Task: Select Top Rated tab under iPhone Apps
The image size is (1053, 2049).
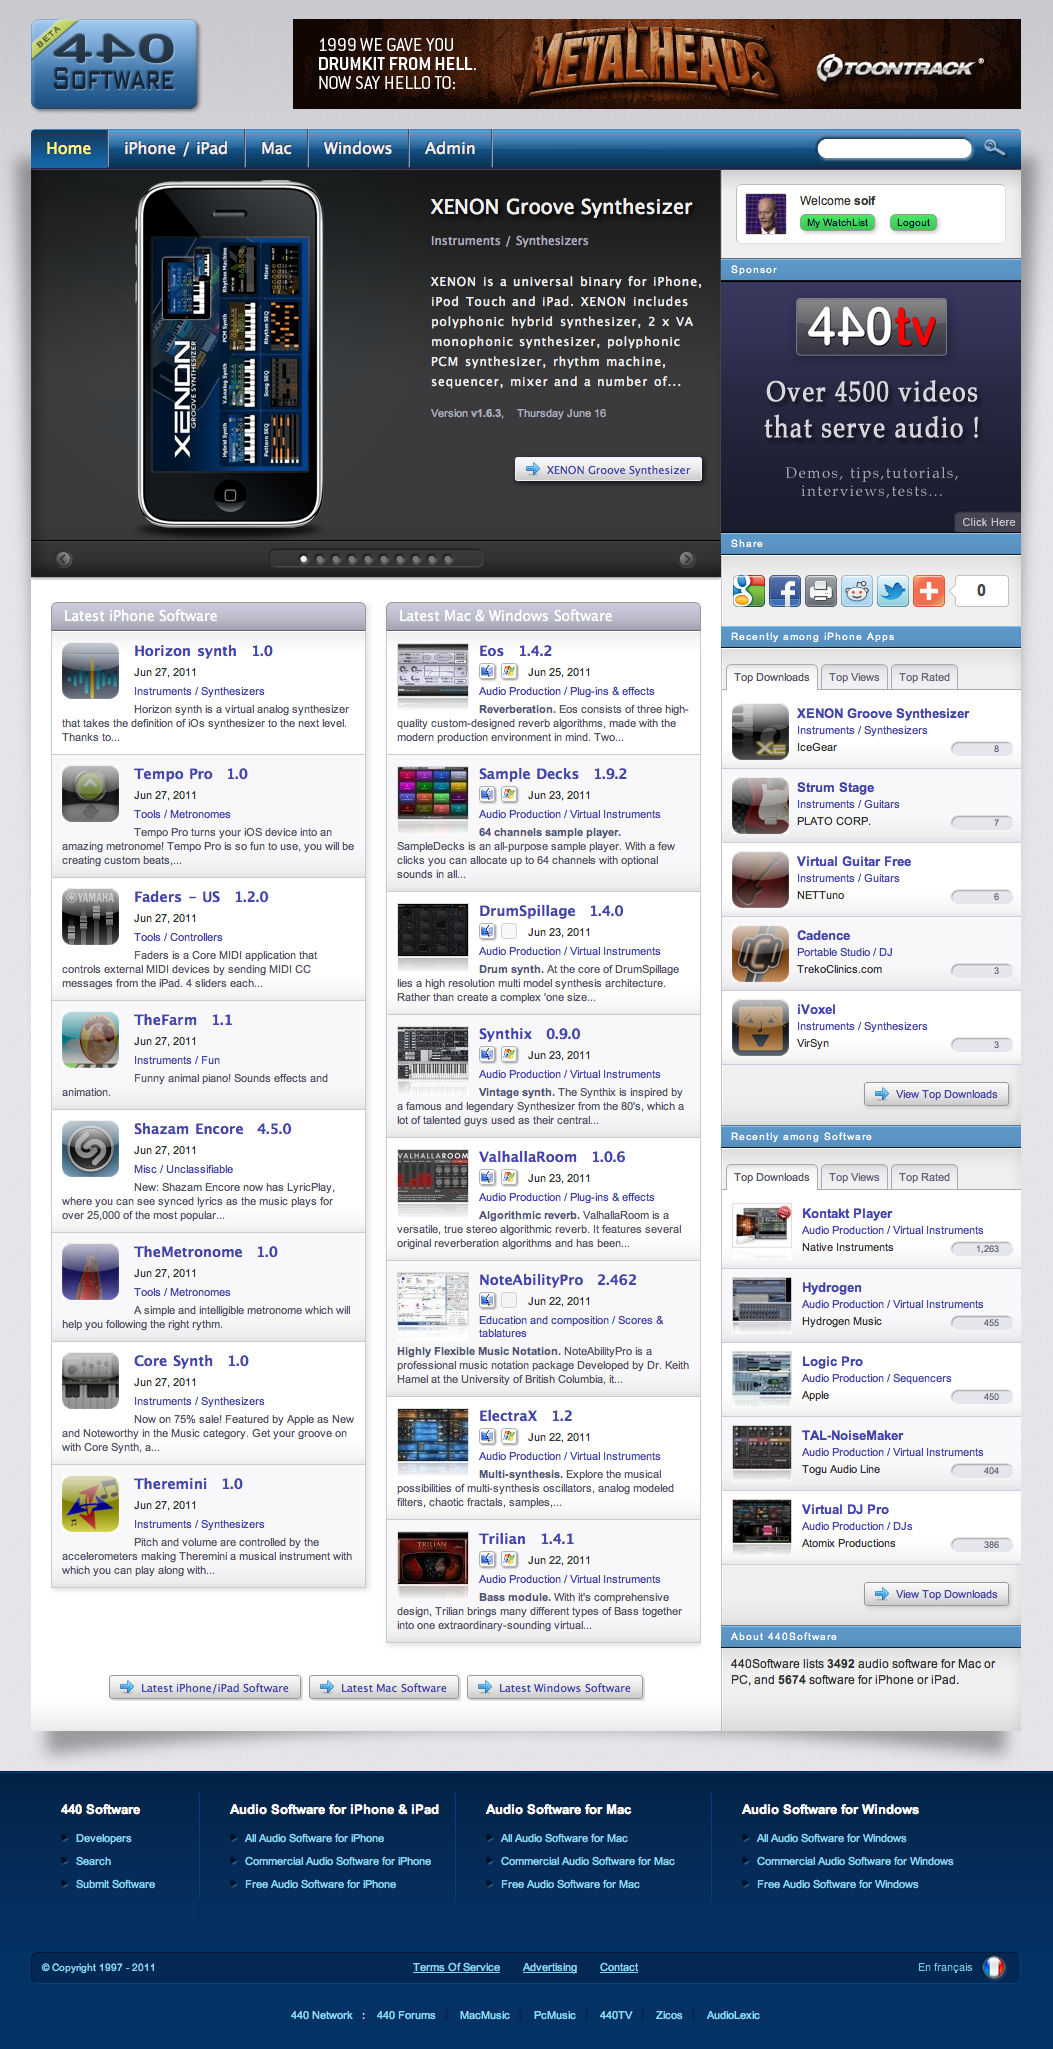Action: pyautogui.click(x=924, y=677)
